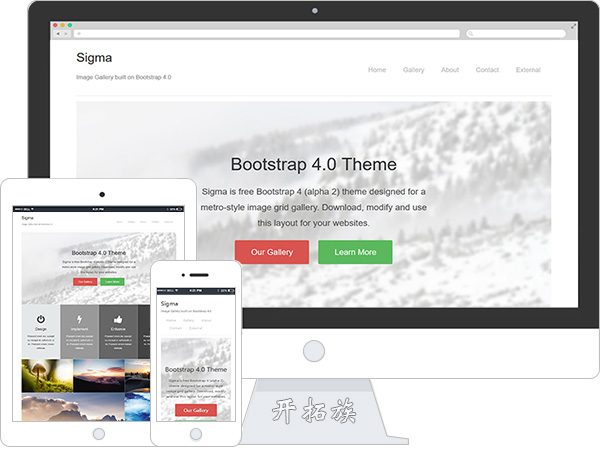Image resolution: width=600 pixels, height=450 pixels.
Task: Click the Implement lightning icon on tablet
Action: (79, 319)
